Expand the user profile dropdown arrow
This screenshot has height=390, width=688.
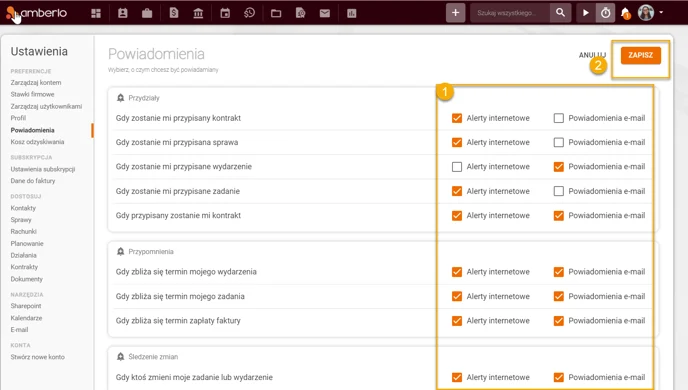coord(661,12)
